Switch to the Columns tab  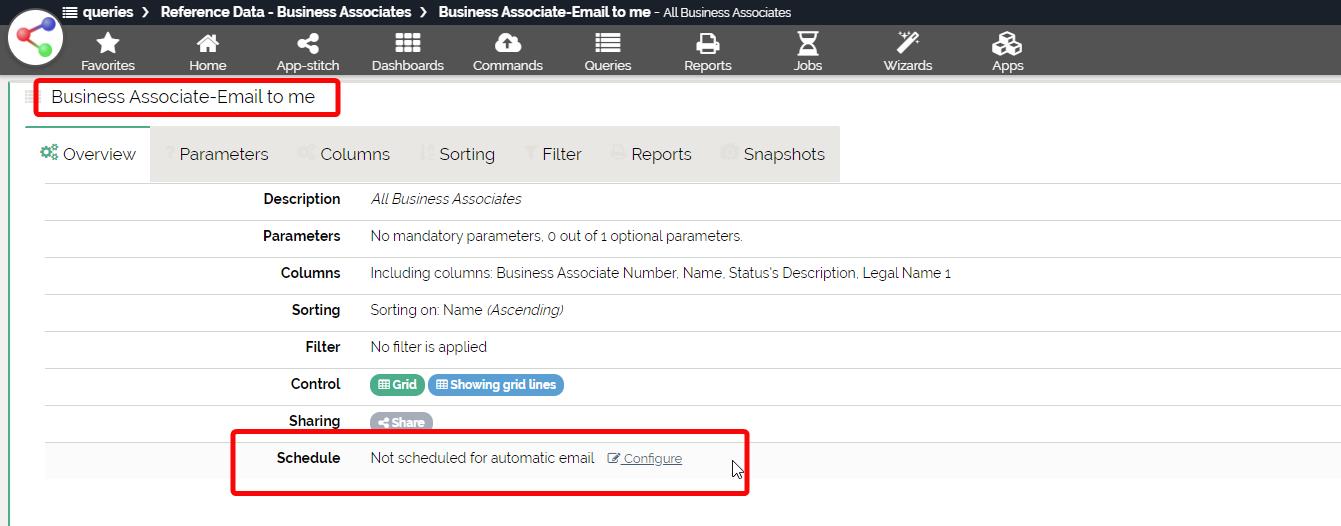point(354,154)
